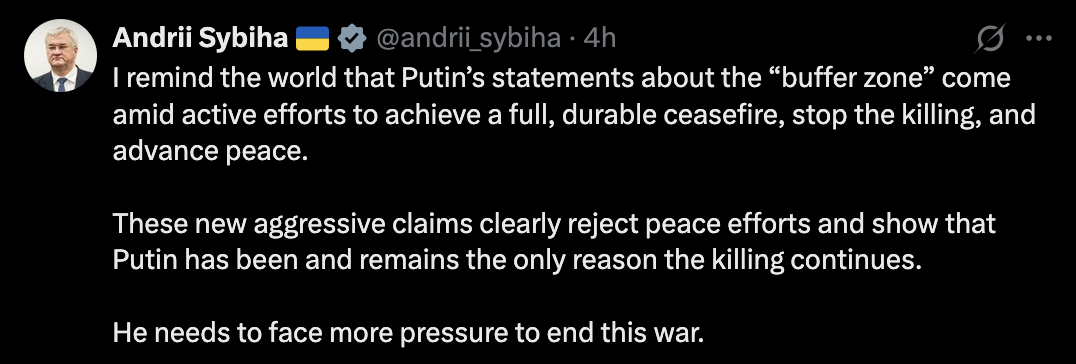Open Andrii Sybiha's profile avatar photo

pyautogui.click(x=60, y=55)
